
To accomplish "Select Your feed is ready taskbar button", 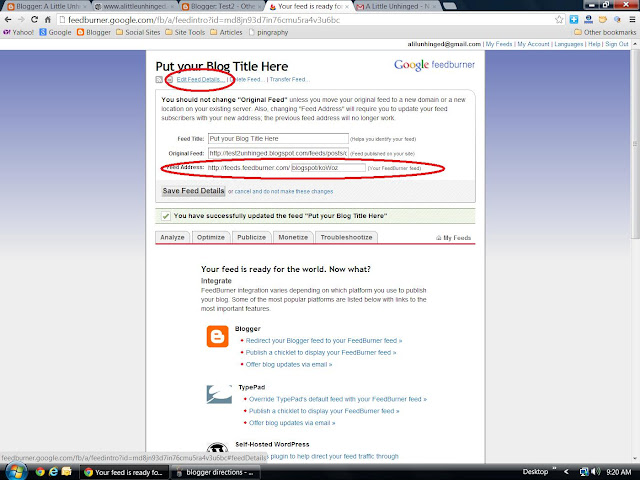I will coord(123,472).
